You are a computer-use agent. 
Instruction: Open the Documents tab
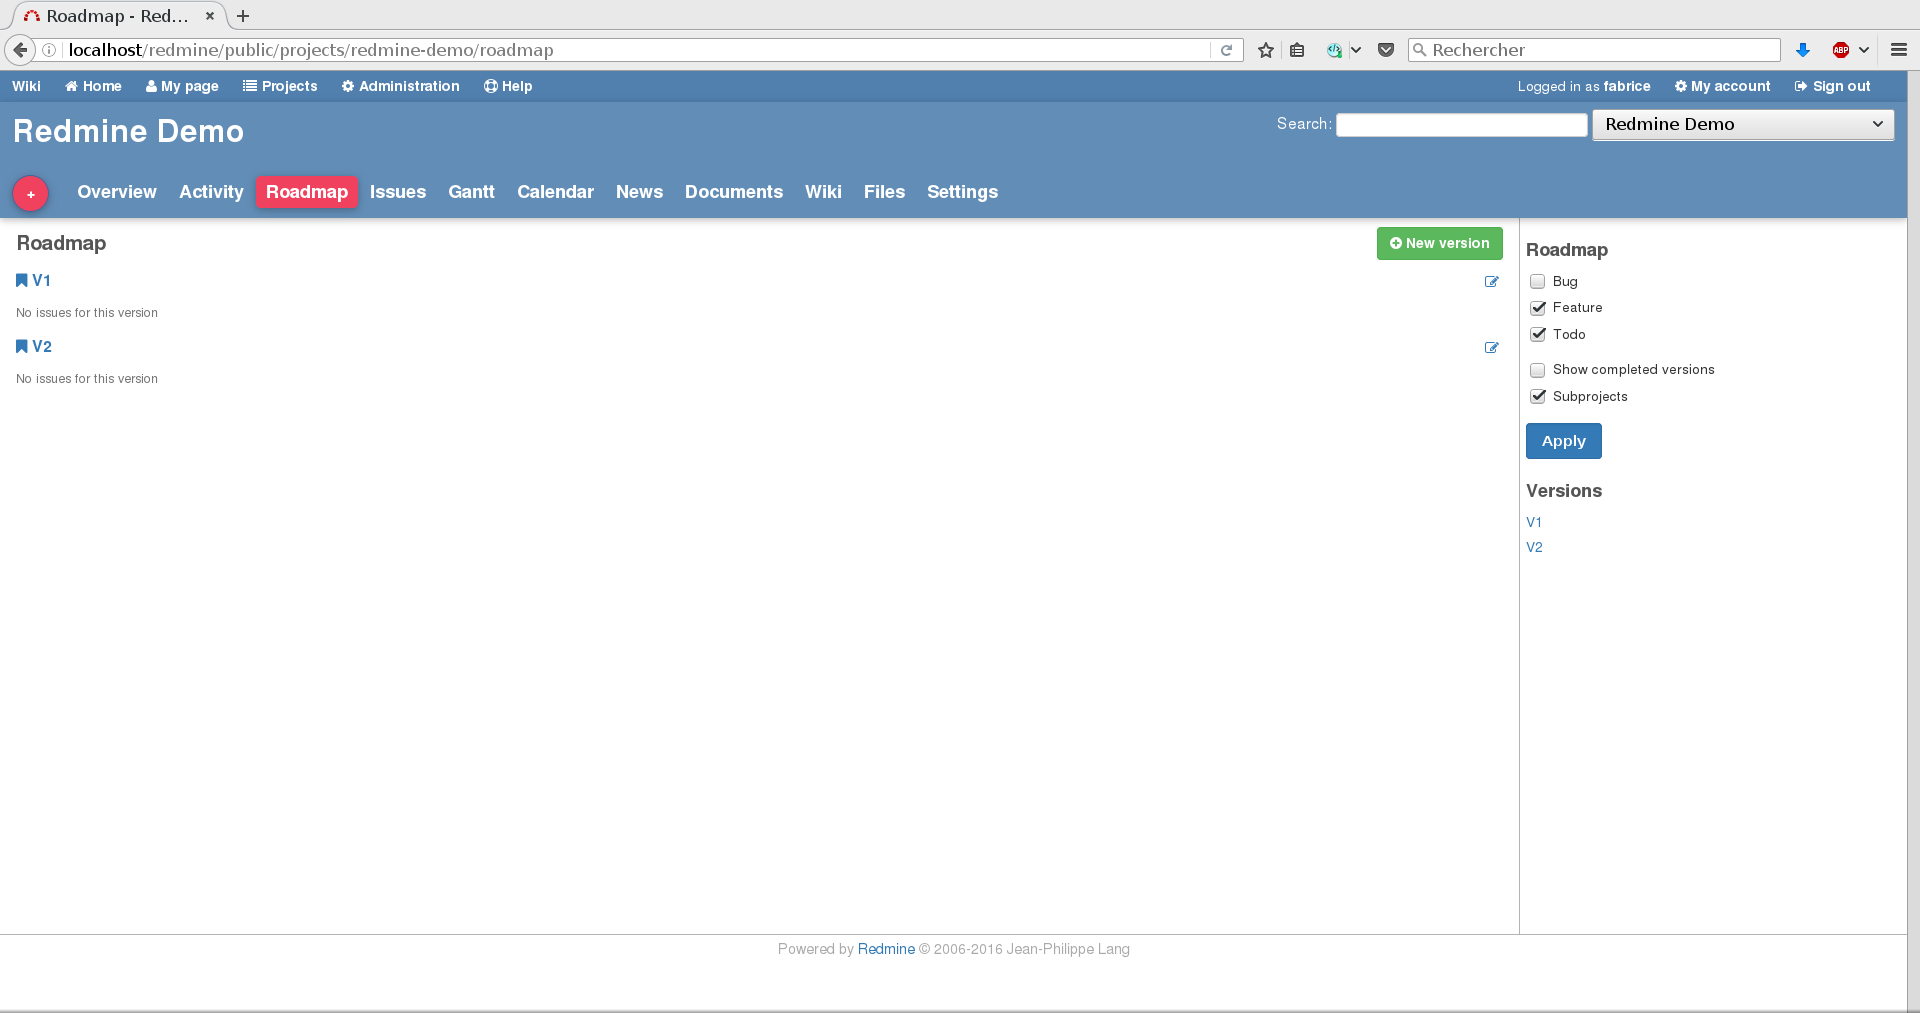734,192
